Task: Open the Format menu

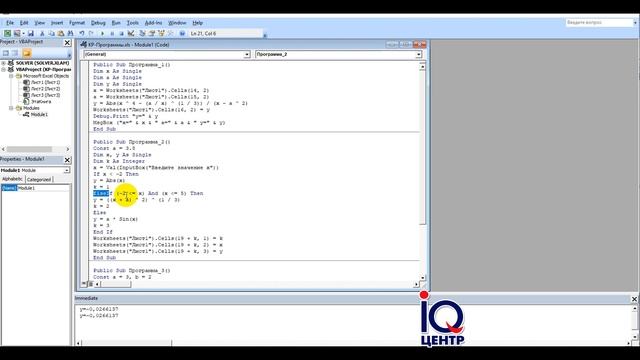Action: tap(77, 23)
